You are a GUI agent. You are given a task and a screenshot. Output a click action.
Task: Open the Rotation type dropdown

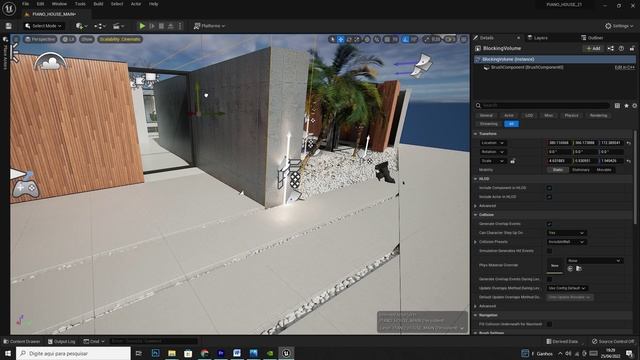(493, 152)
